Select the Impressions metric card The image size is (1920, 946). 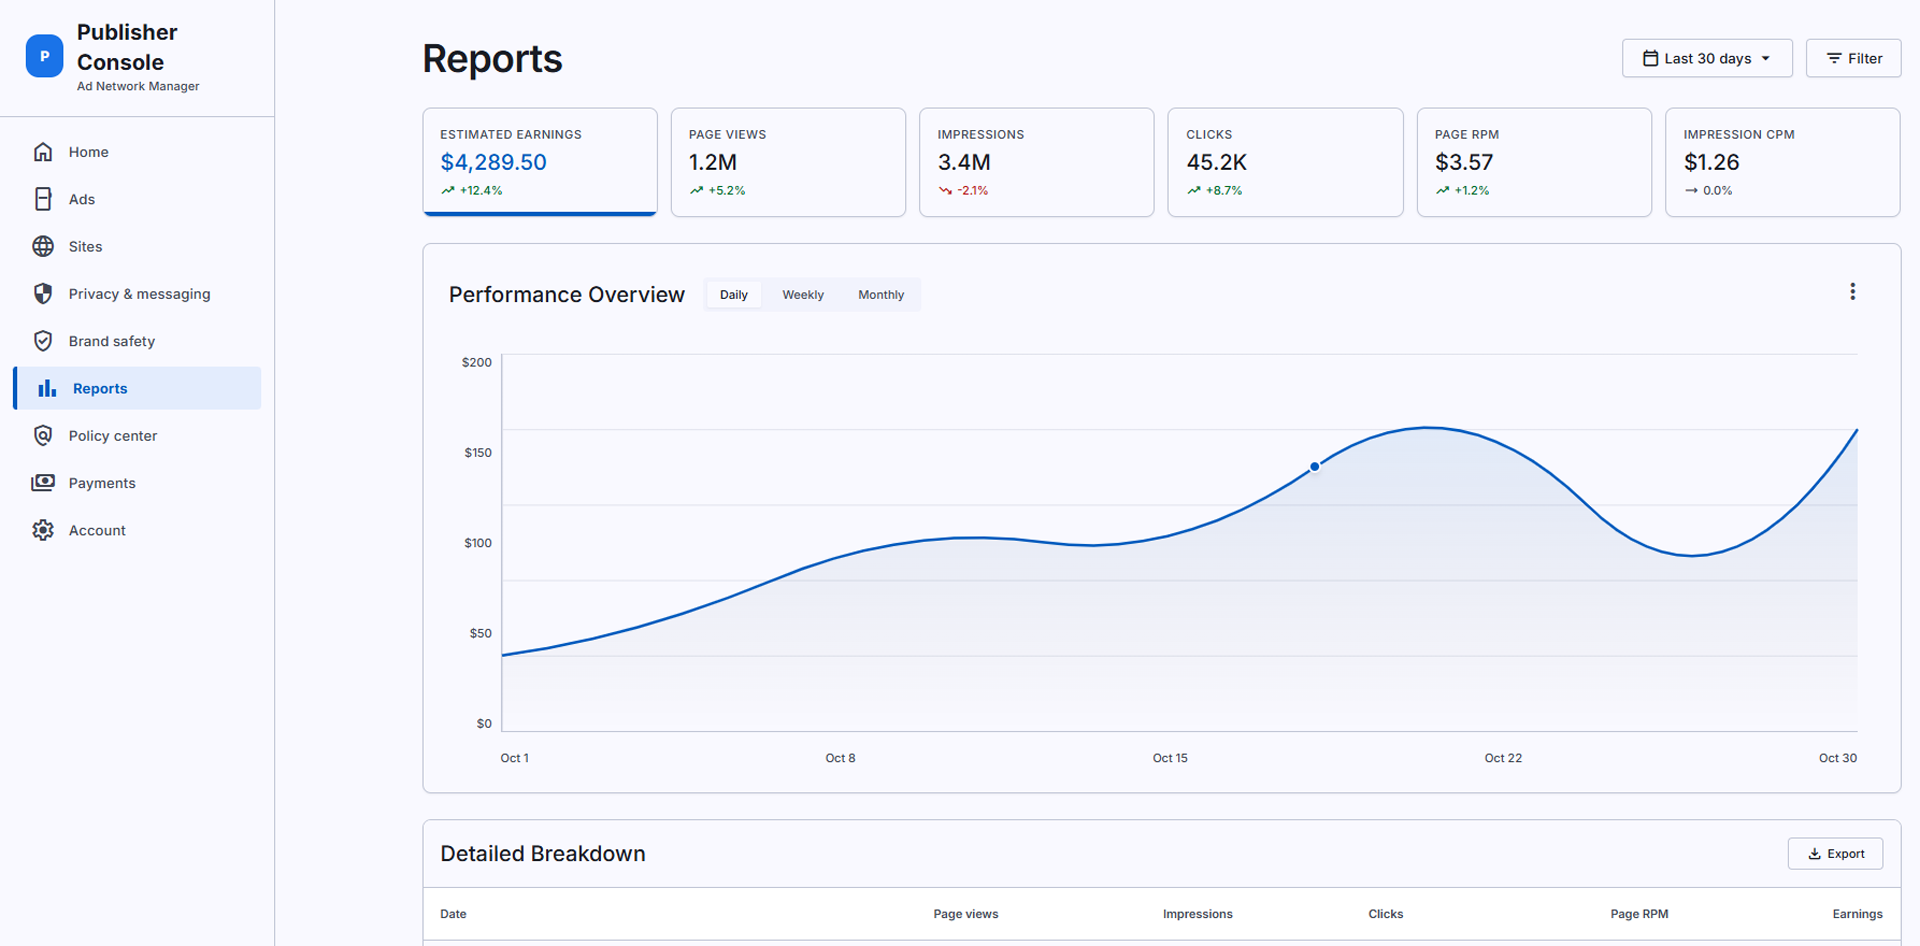[x=1037, y=162]
